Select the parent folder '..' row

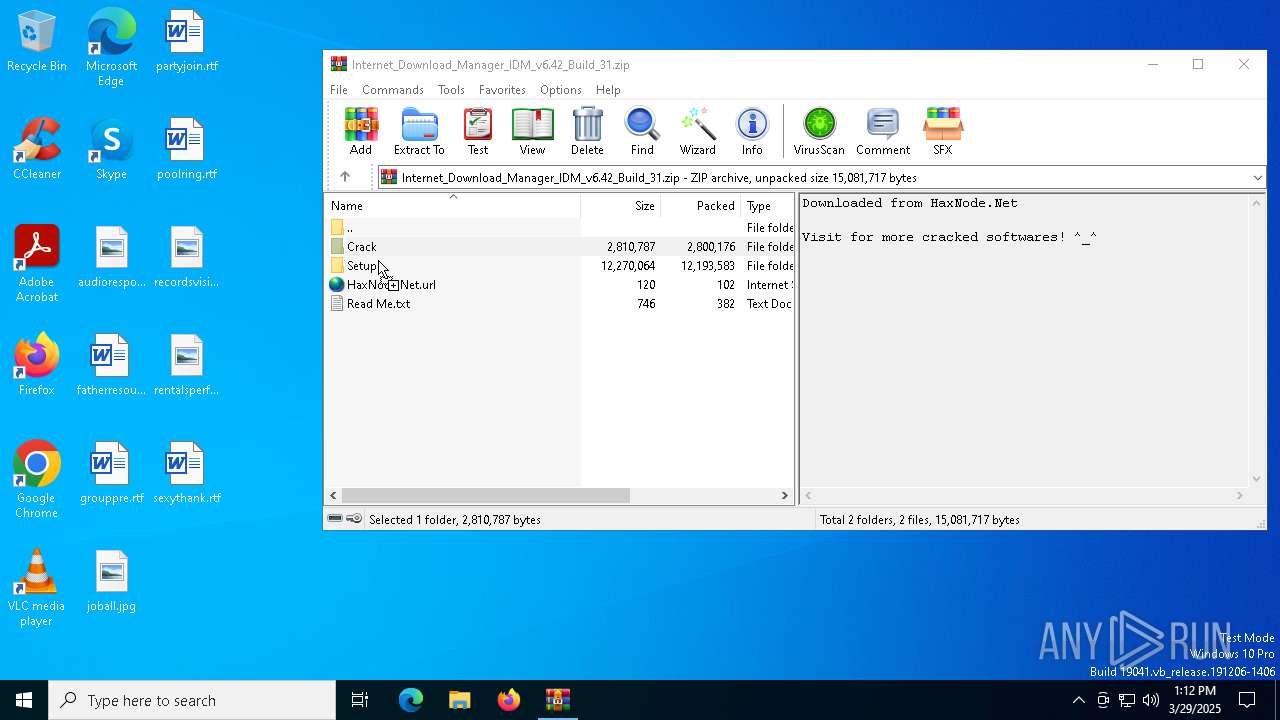pos(560,227)
